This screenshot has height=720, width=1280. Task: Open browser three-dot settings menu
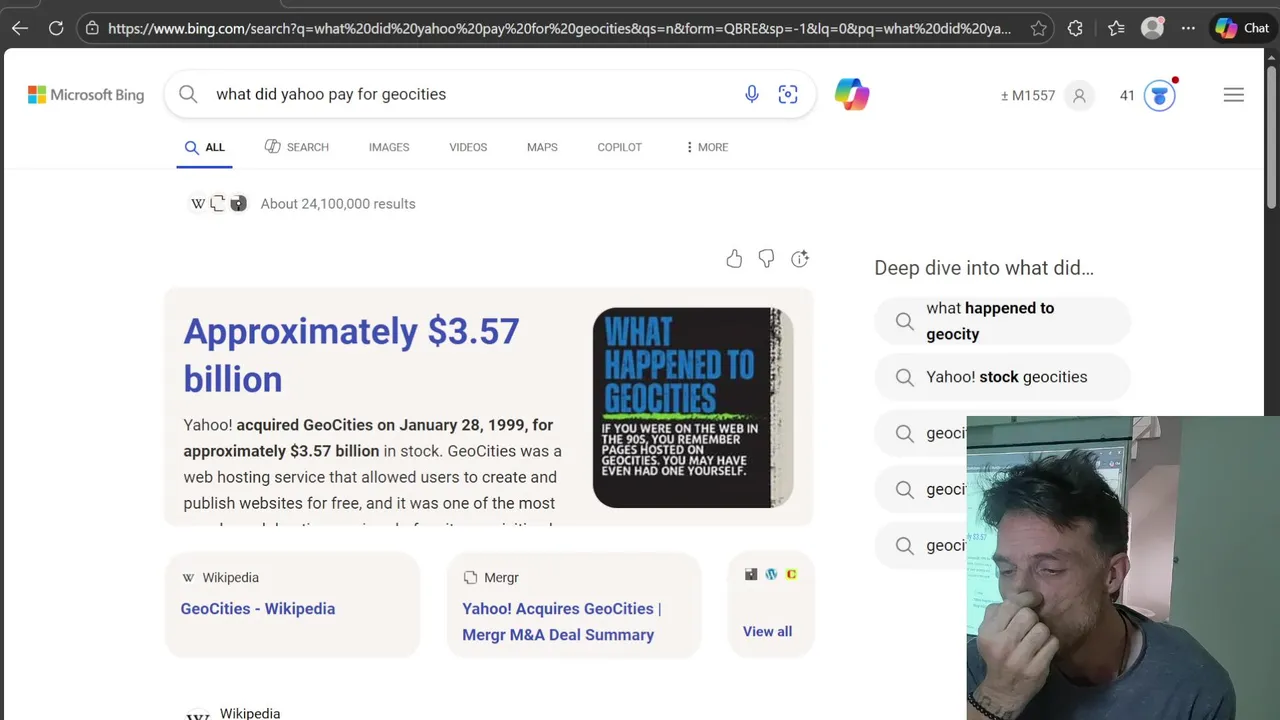[x=1188, y=28]
